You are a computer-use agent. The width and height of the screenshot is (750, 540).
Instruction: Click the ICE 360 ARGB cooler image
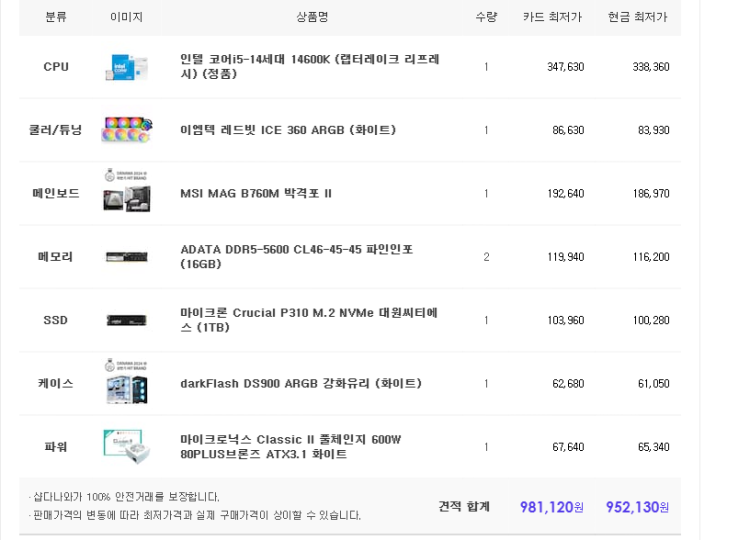(126, 130)
